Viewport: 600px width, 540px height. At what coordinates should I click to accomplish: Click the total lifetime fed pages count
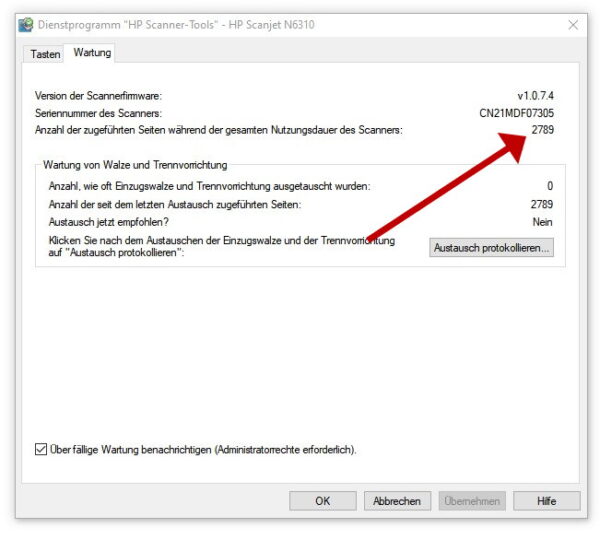pos(541,130)
